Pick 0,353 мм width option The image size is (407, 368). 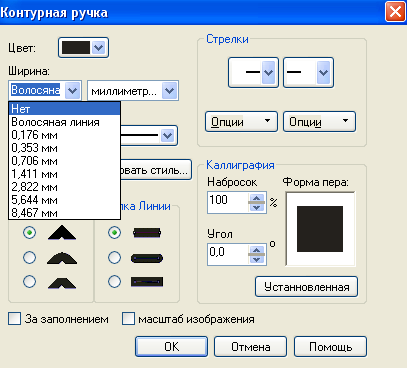click(64, 148)
